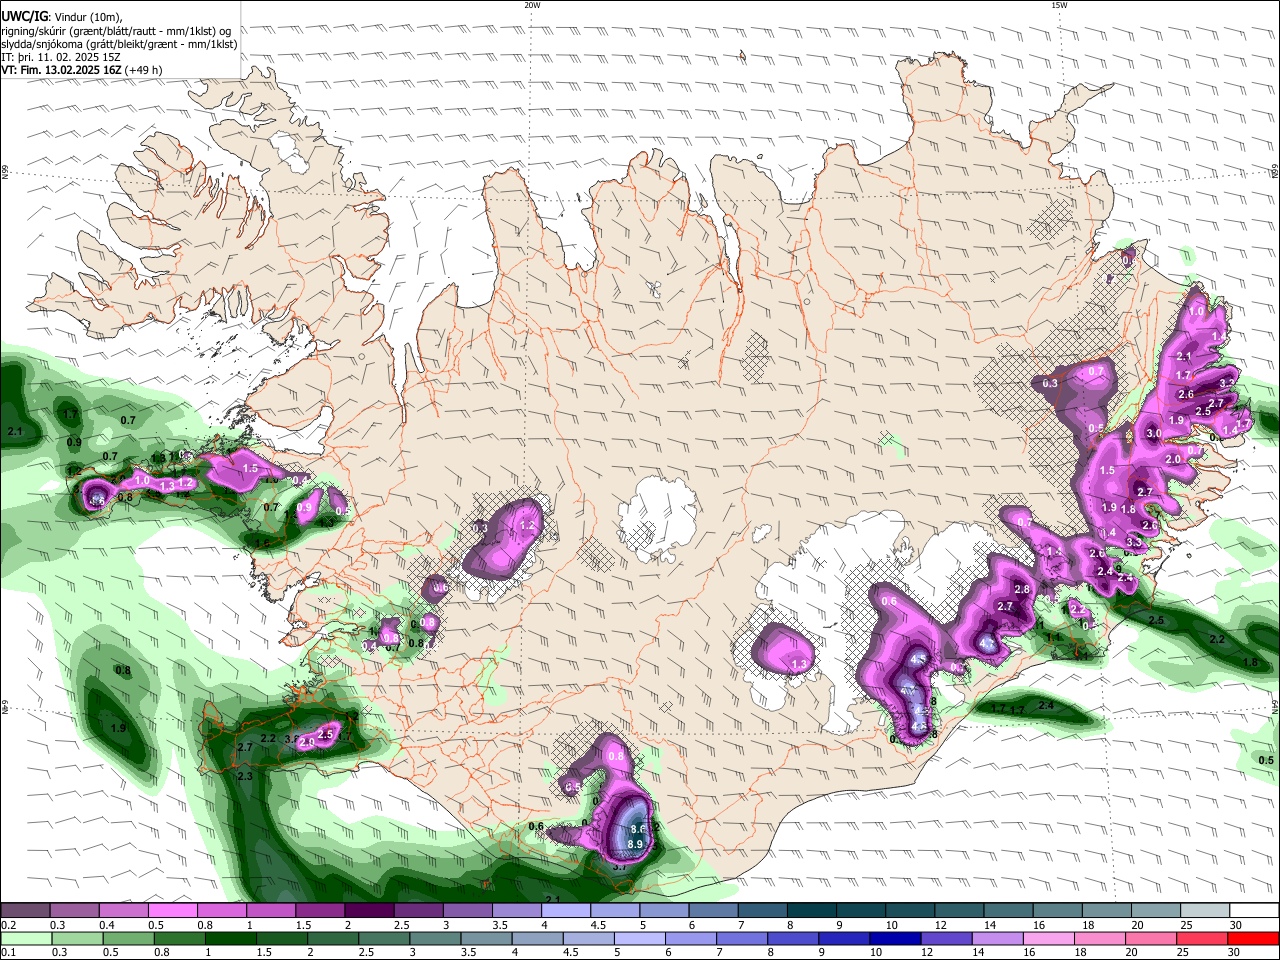Pick lower legend swatch between 25 and 30
Image resolution: width=1280 pixels, height=960 pixels.
coord(1204,938)
